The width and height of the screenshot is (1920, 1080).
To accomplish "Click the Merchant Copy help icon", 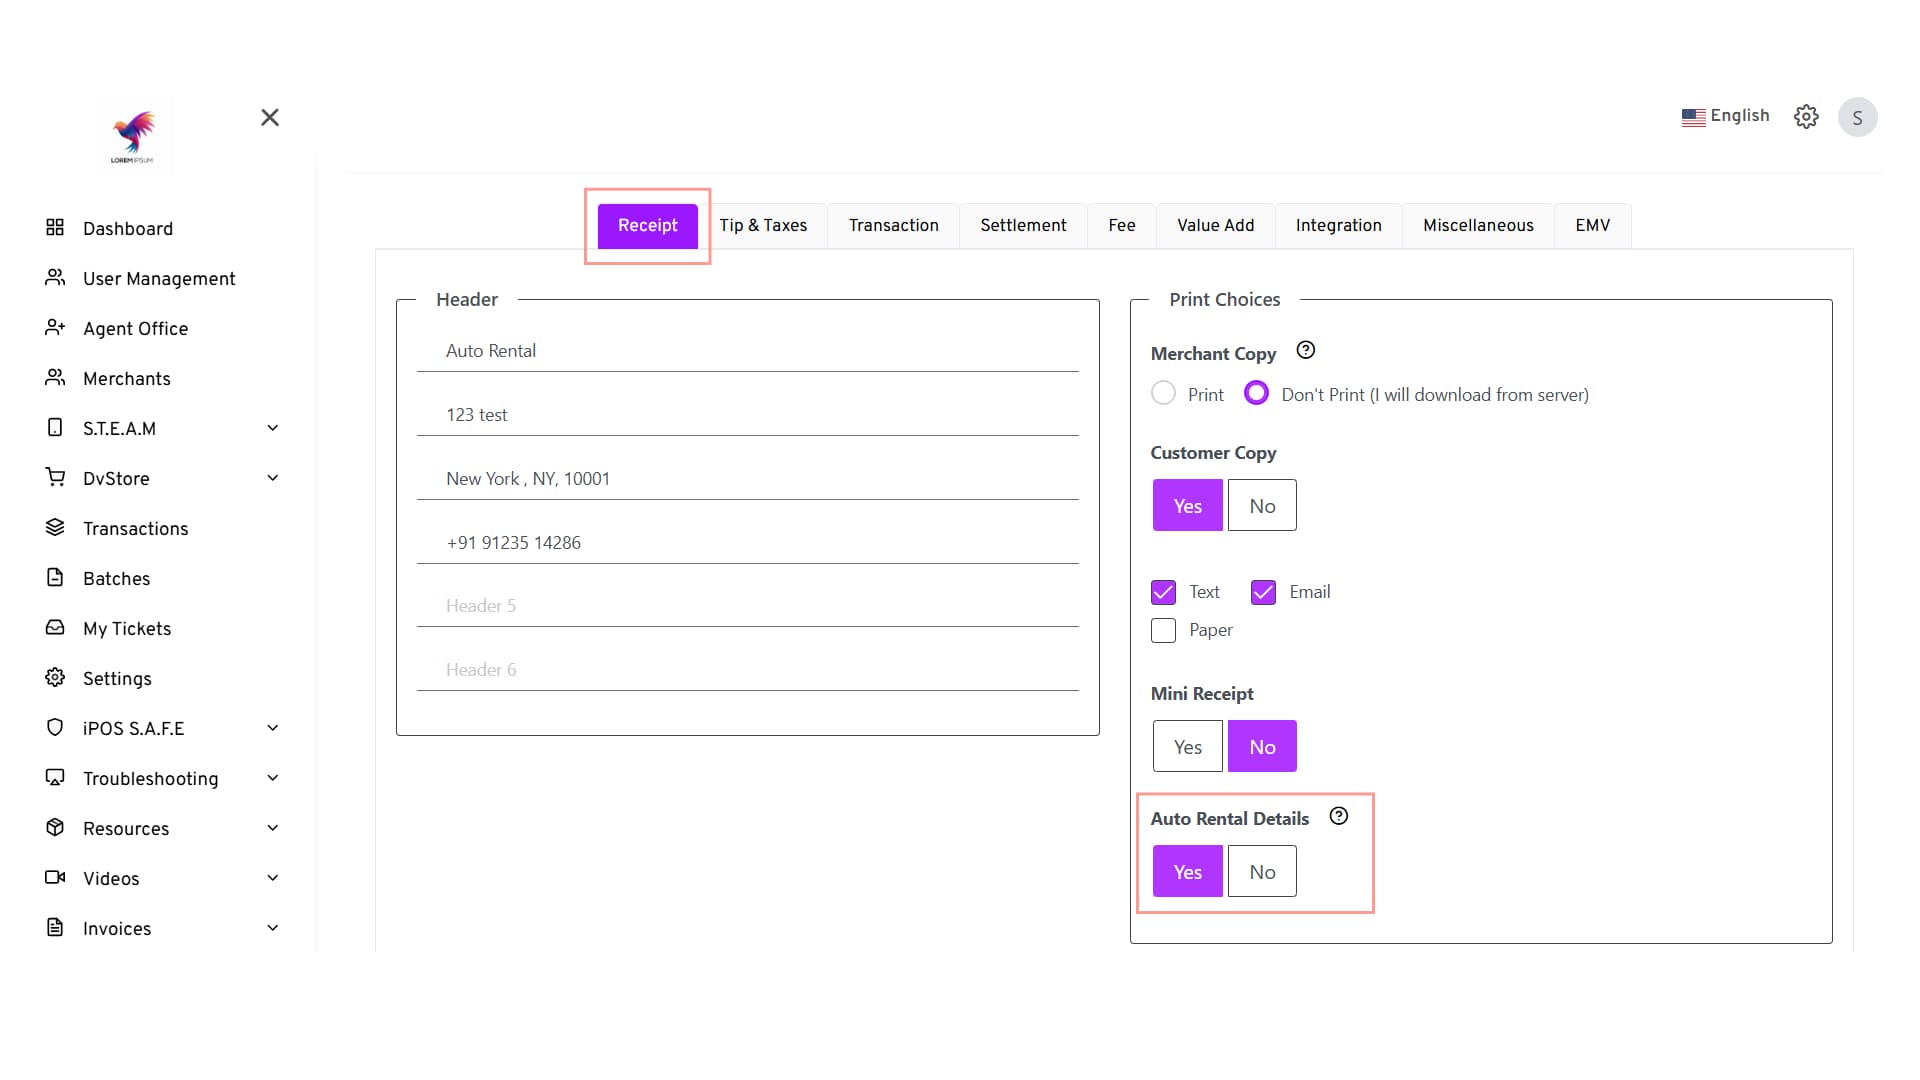I will point(1305,350).
